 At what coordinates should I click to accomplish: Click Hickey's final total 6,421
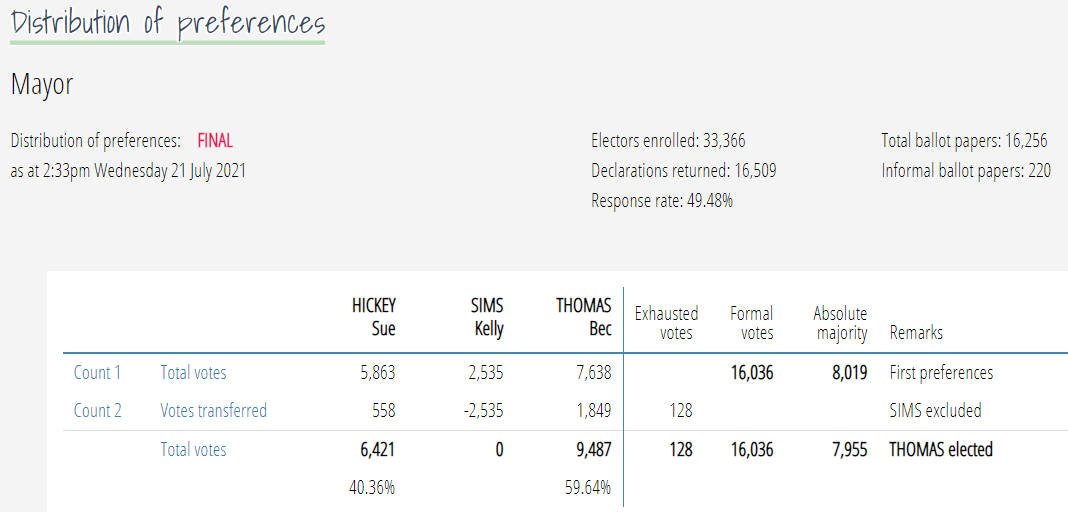click(376, 450)
